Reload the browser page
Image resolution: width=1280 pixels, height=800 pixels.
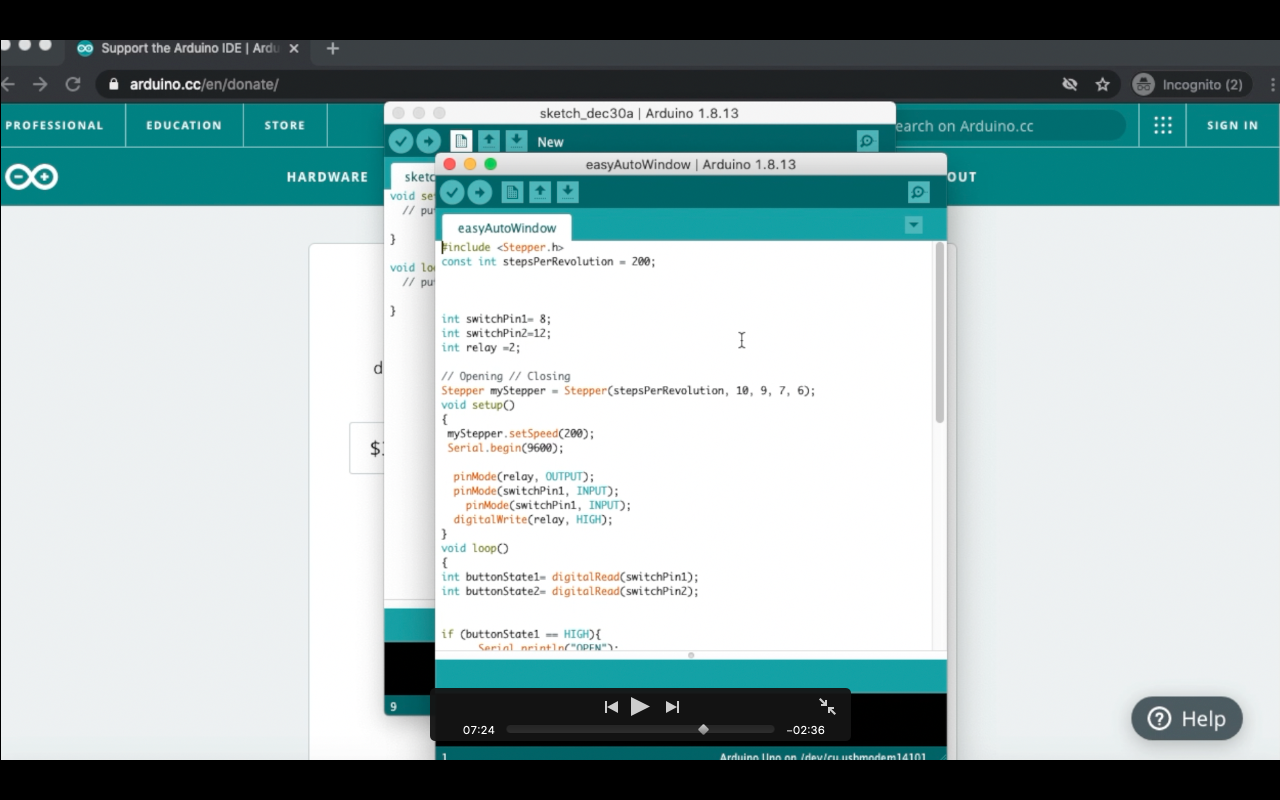tap(73, 85)
